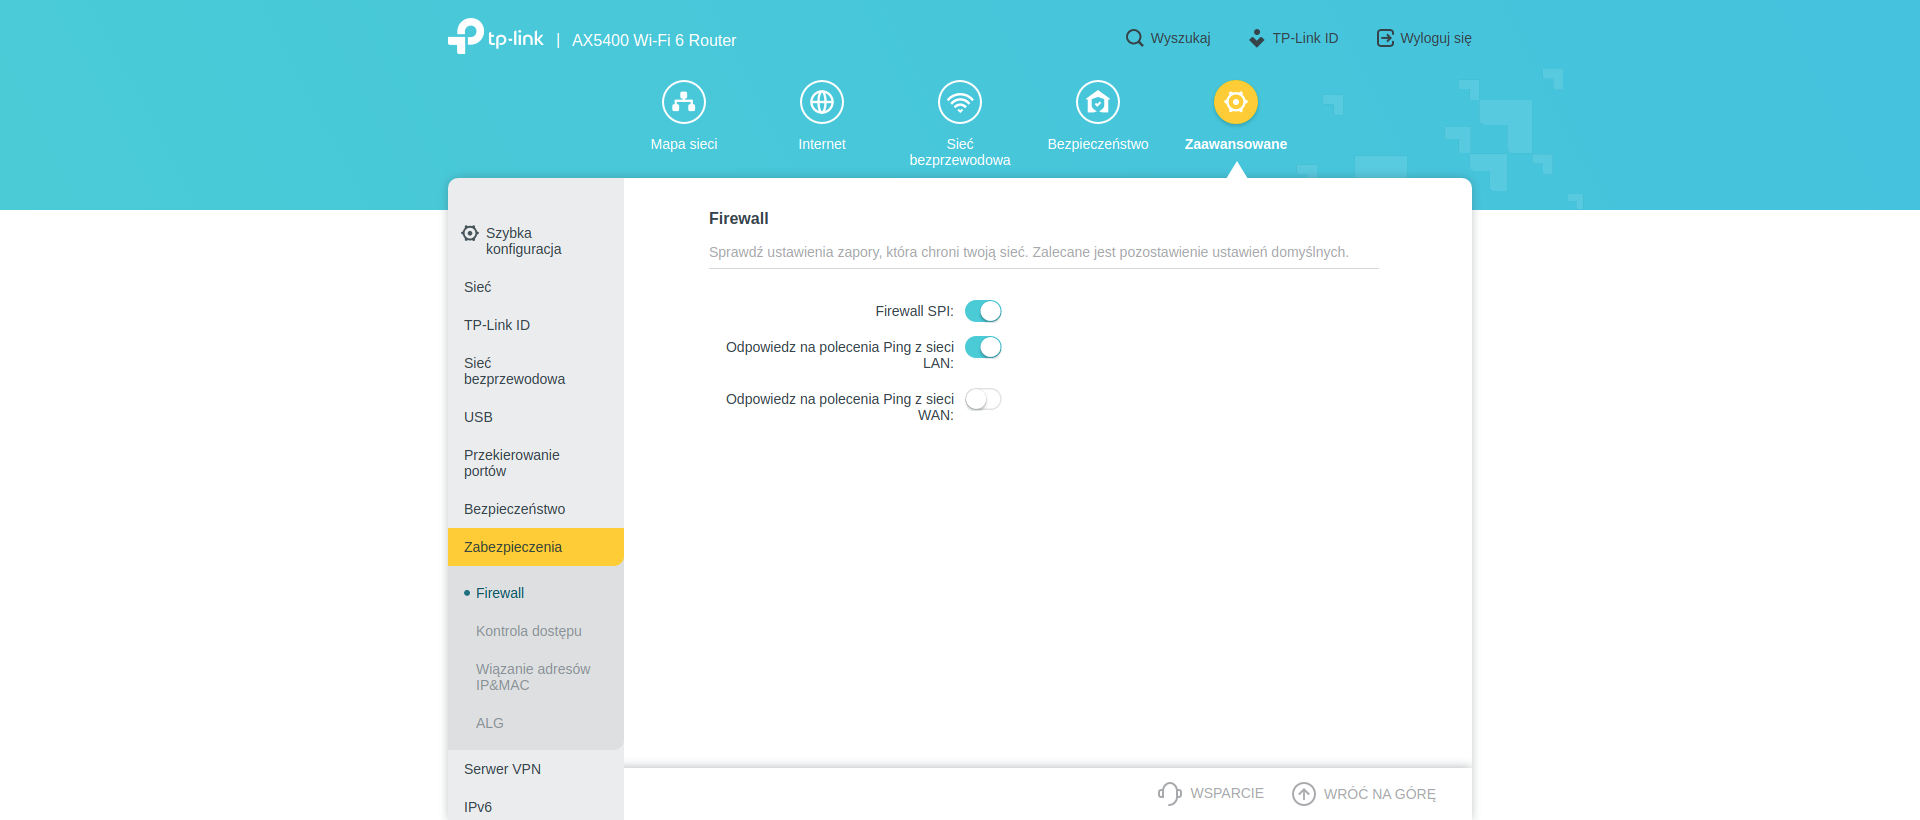Viewport: 1920px width, 820px height.
Task: Click the Wyloguj się logout icon
Action: point(1385,38)
